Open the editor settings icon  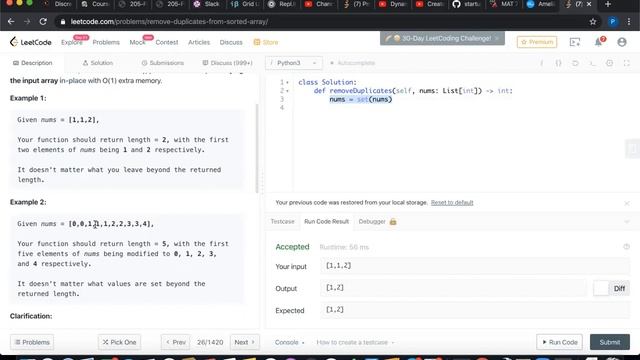(609, 63)
